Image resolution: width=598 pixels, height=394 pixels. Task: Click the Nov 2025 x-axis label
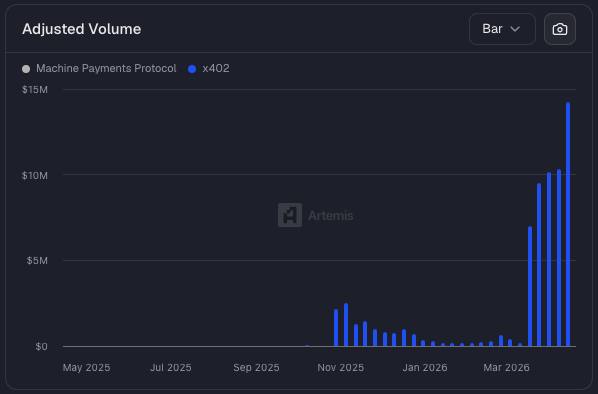pos(341,368)
